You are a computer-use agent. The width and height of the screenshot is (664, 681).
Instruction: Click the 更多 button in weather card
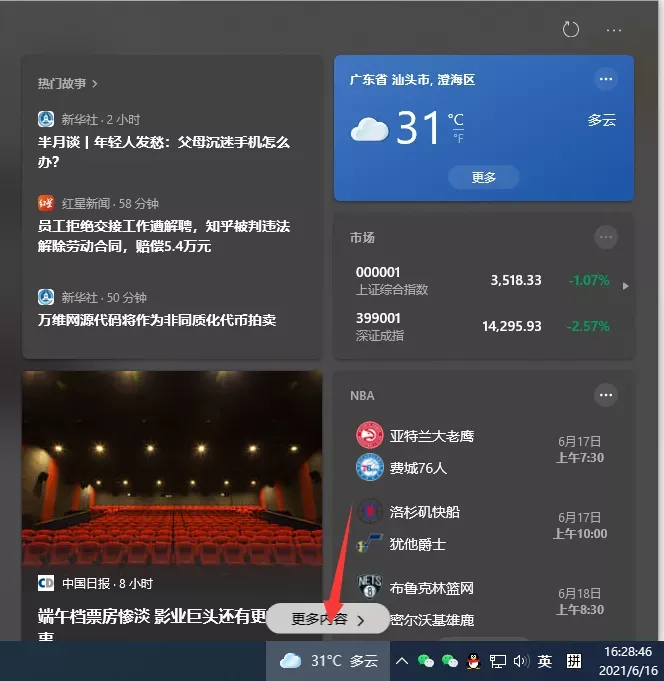[x=483, y=177]
